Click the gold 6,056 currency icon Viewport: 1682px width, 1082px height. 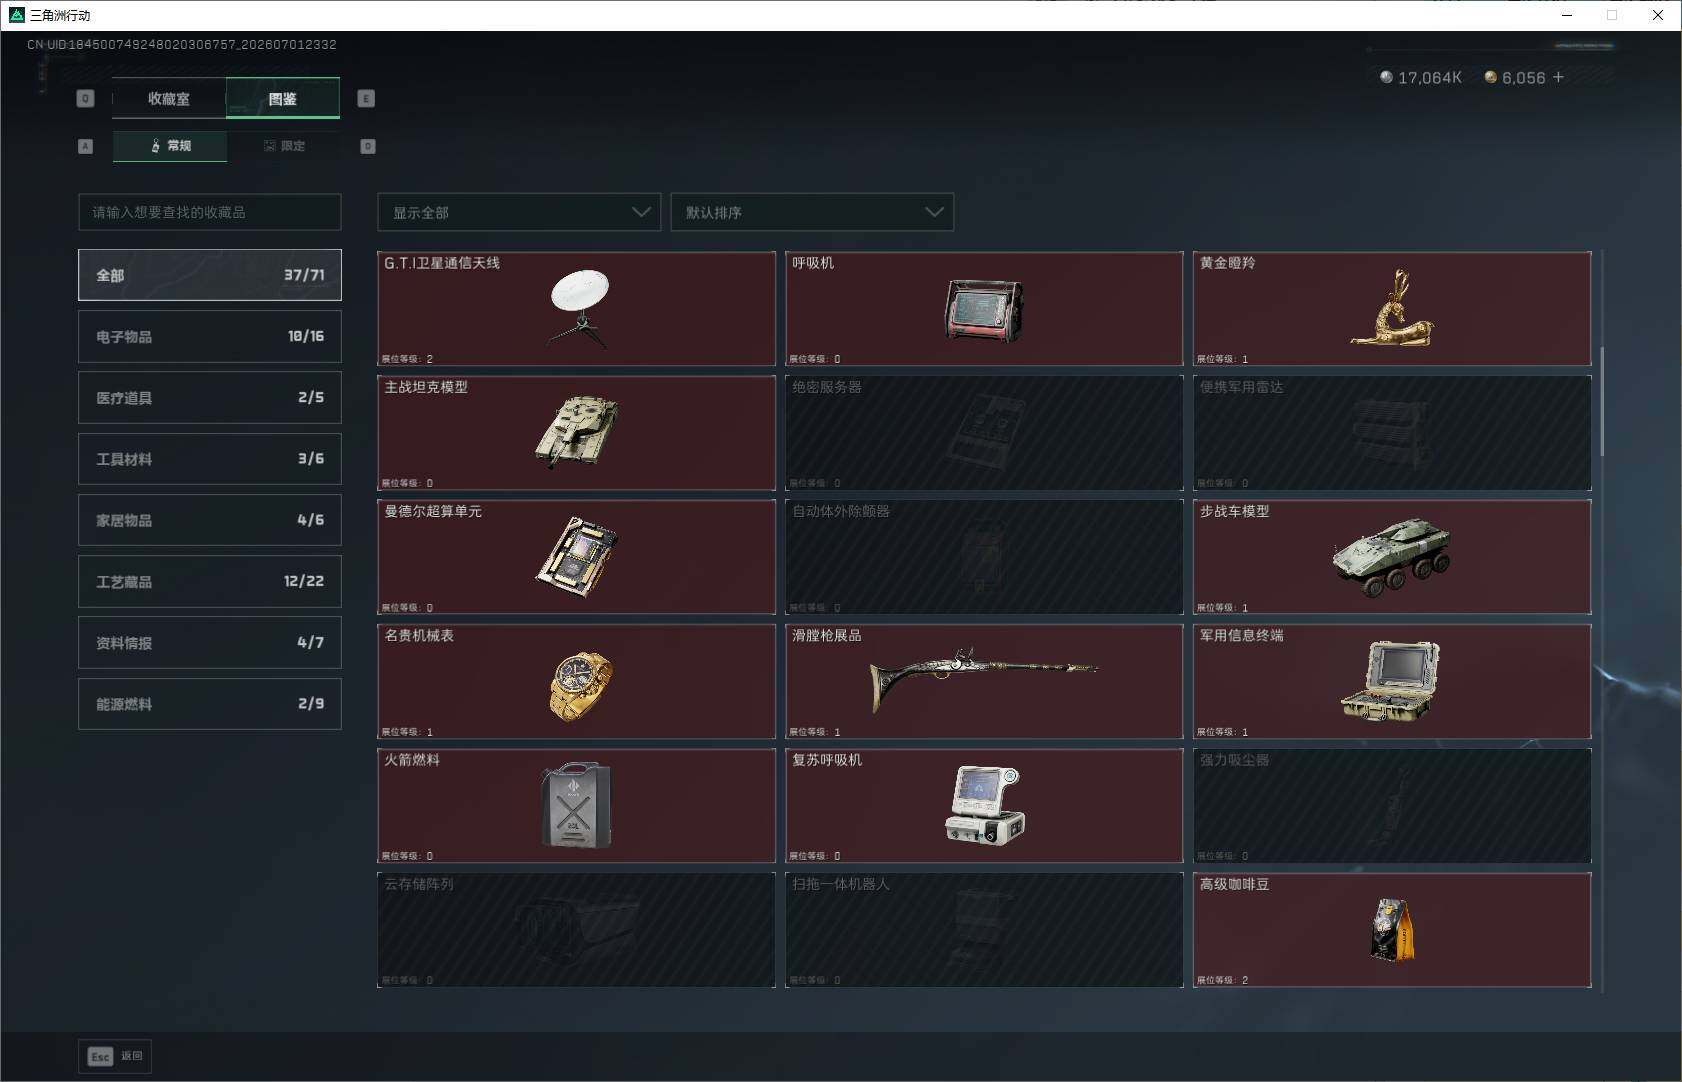coord(1491,77)
